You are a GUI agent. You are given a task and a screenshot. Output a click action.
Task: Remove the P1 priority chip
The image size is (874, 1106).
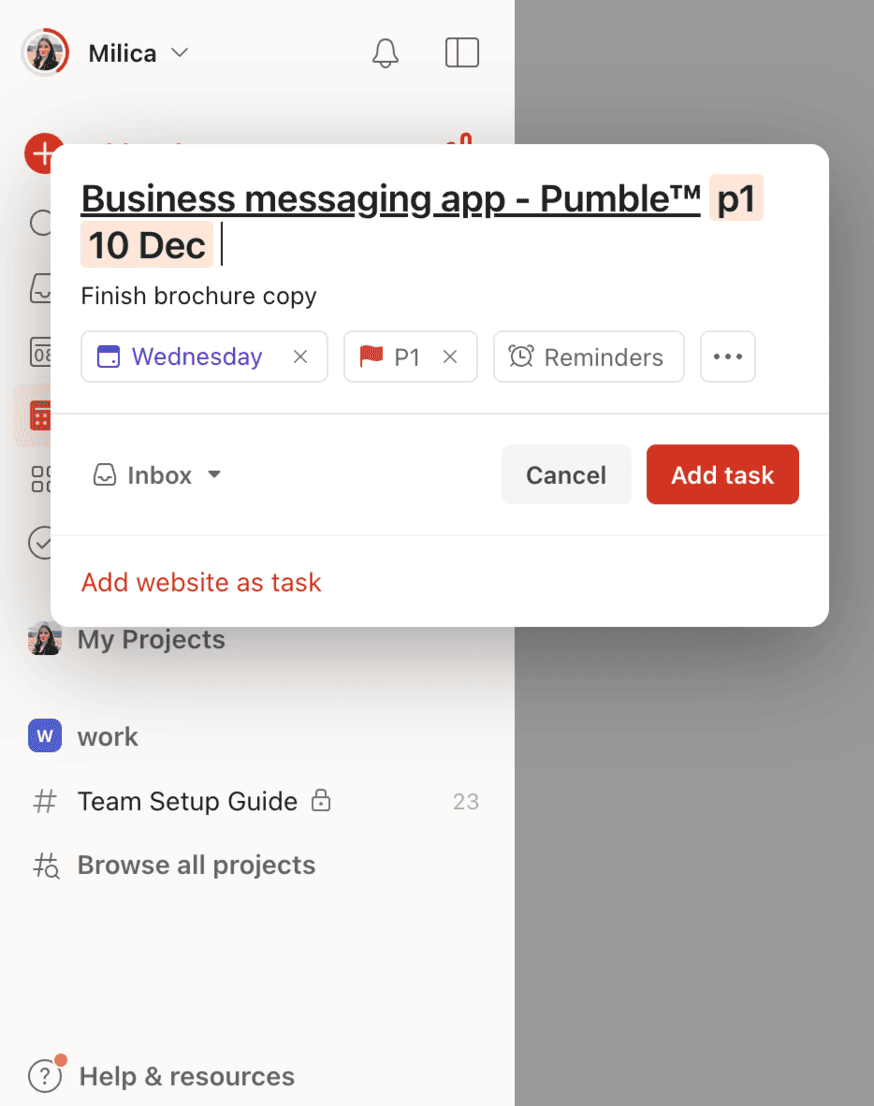(x=449, y=357)
